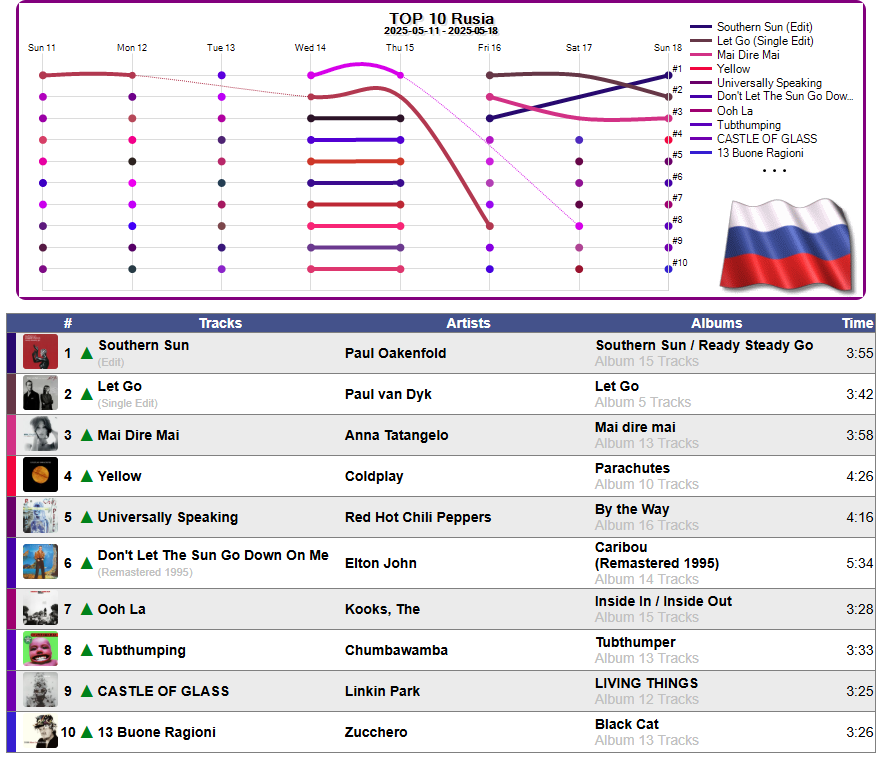Viewport: 883px width, 762px height.
Task: Open album Inside In / Inside Out
Action: (x=663, y=601)
